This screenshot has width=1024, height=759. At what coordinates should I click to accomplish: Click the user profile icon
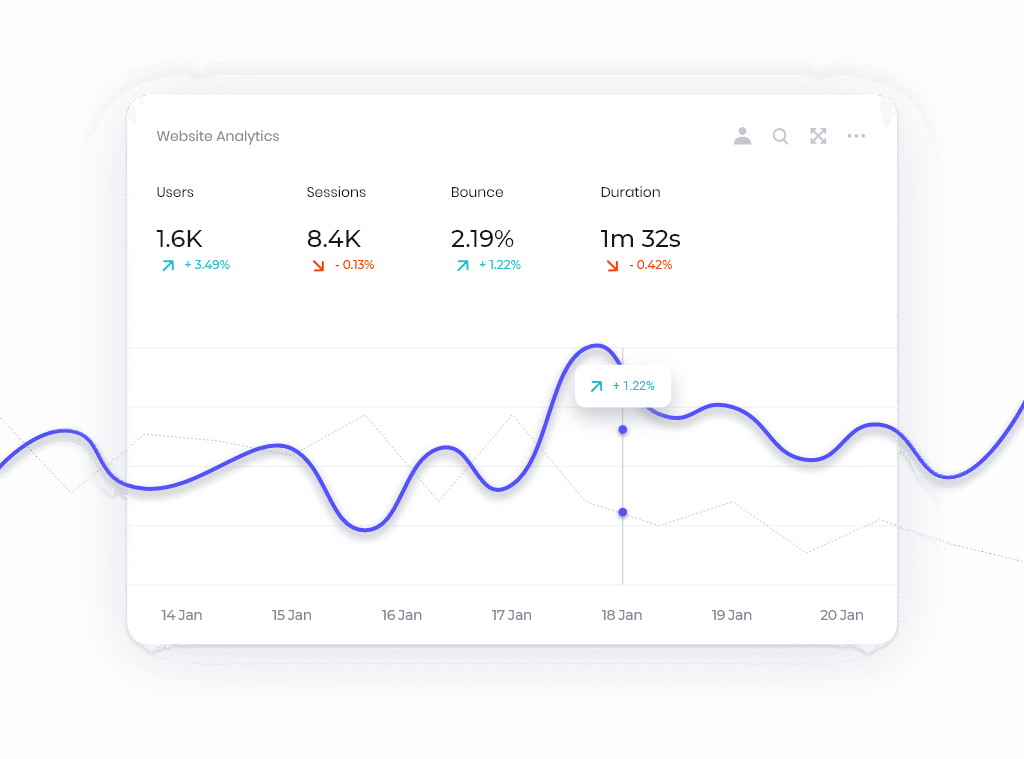pos(742,136)
